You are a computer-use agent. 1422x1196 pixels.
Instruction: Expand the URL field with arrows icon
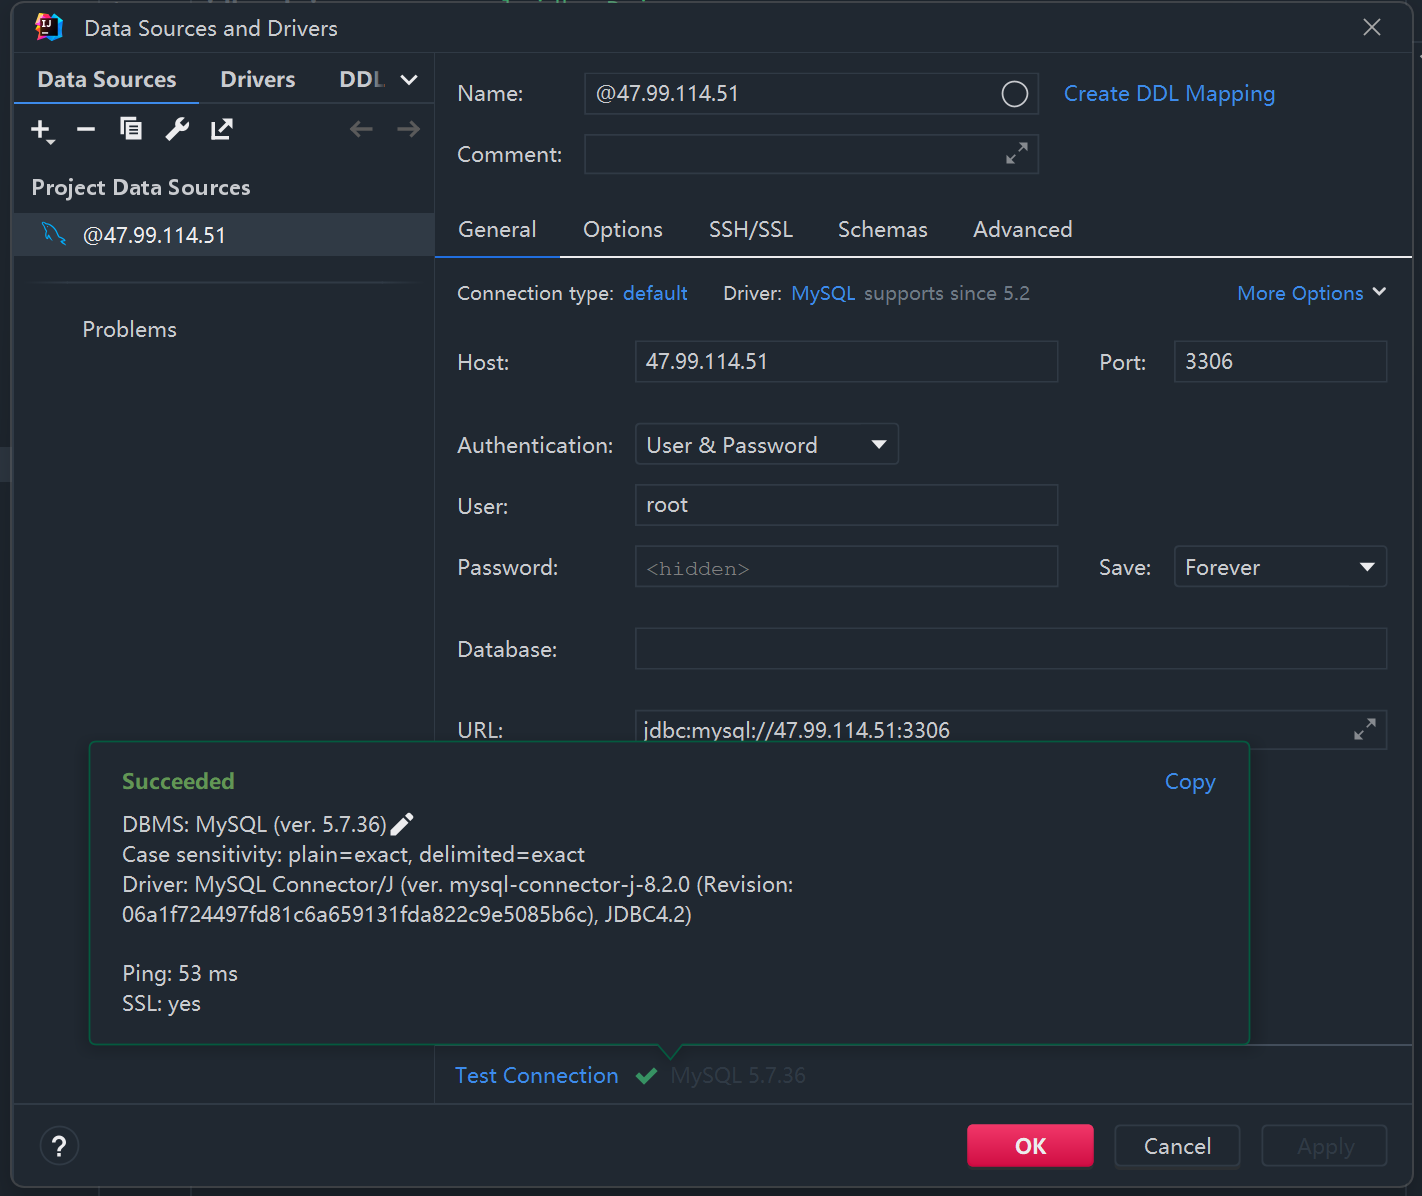1365,730
